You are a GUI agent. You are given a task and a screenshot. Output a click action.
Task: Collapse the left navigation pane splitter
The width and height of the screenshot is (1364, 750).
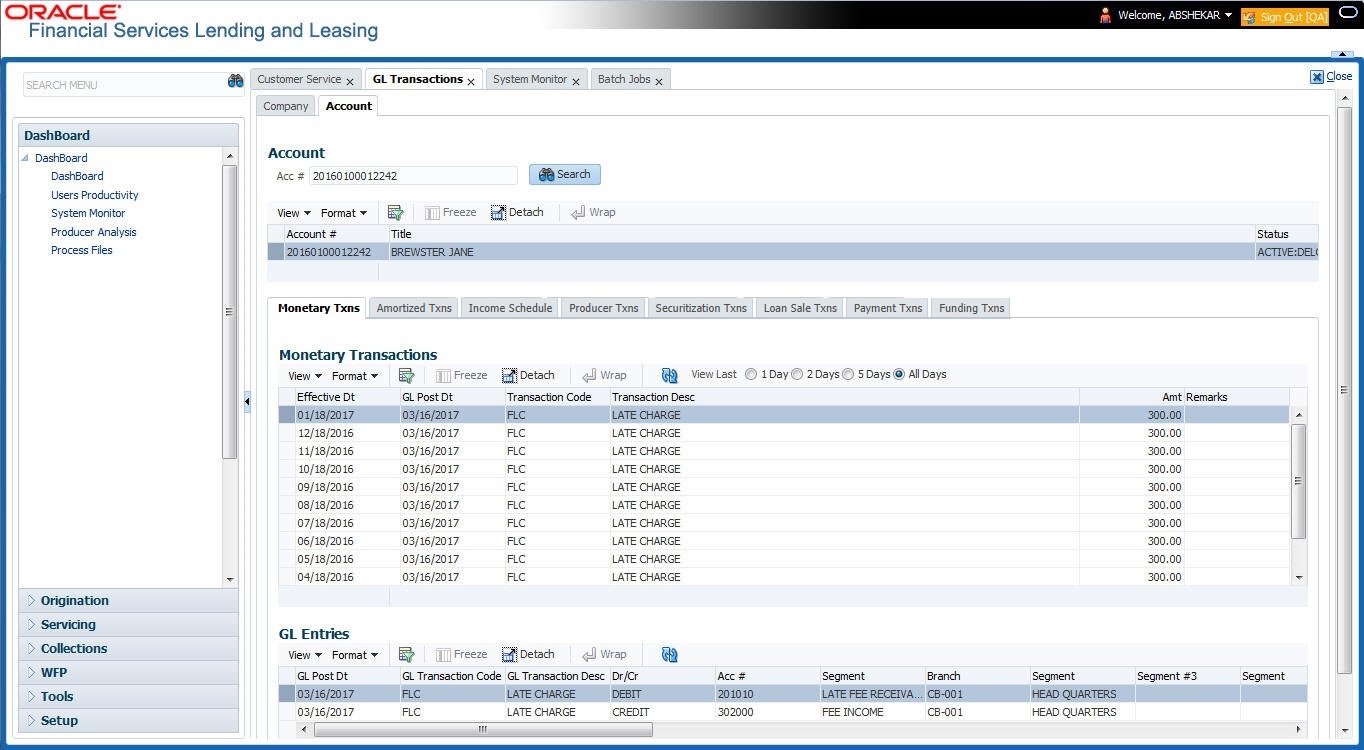point(247,401)
